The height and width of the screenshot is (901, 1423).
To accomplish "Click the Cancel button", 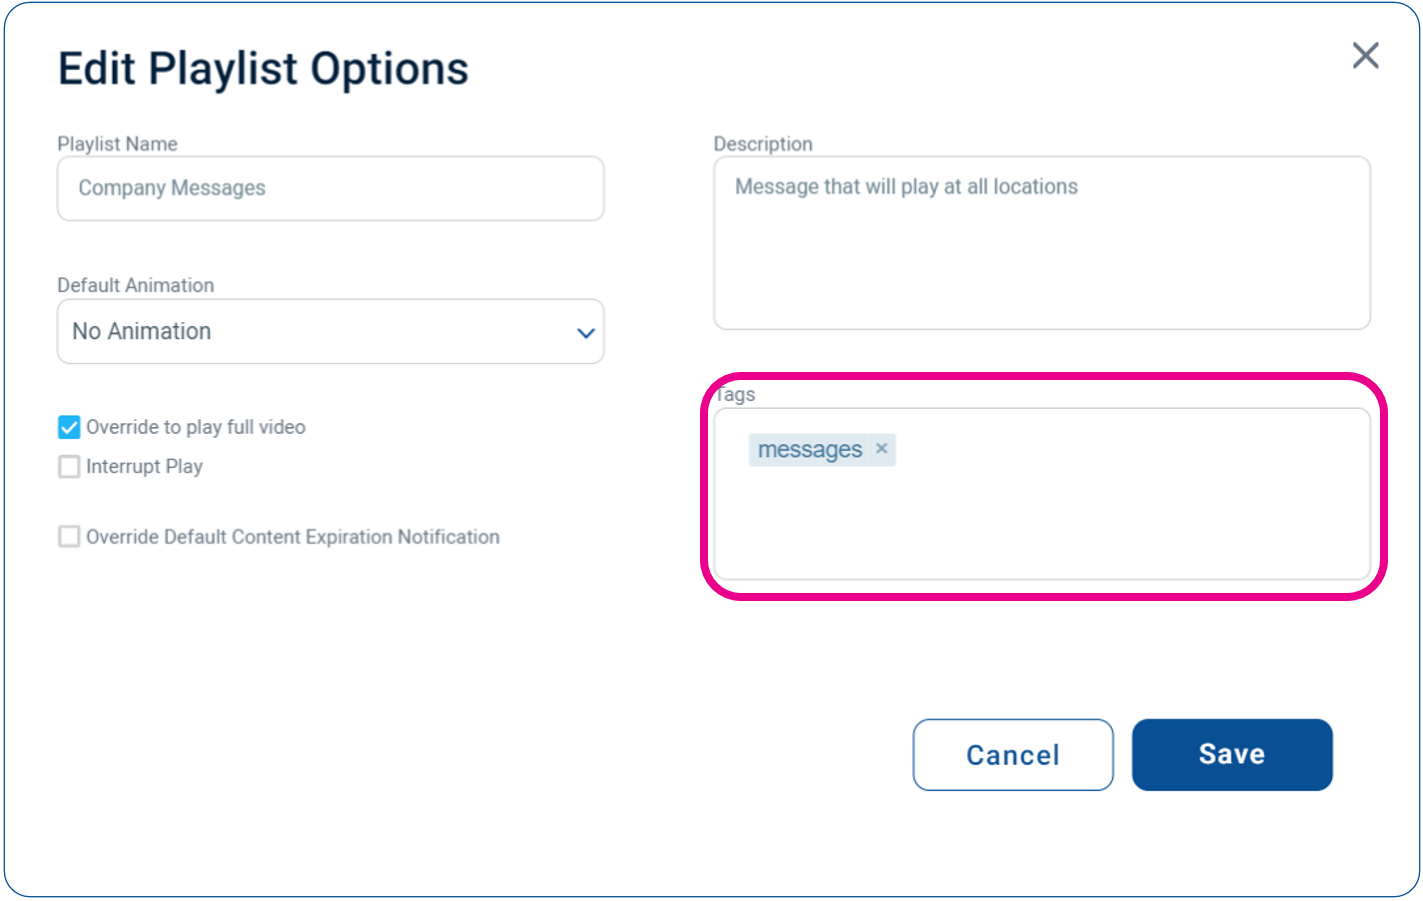I will (1013, 755).
